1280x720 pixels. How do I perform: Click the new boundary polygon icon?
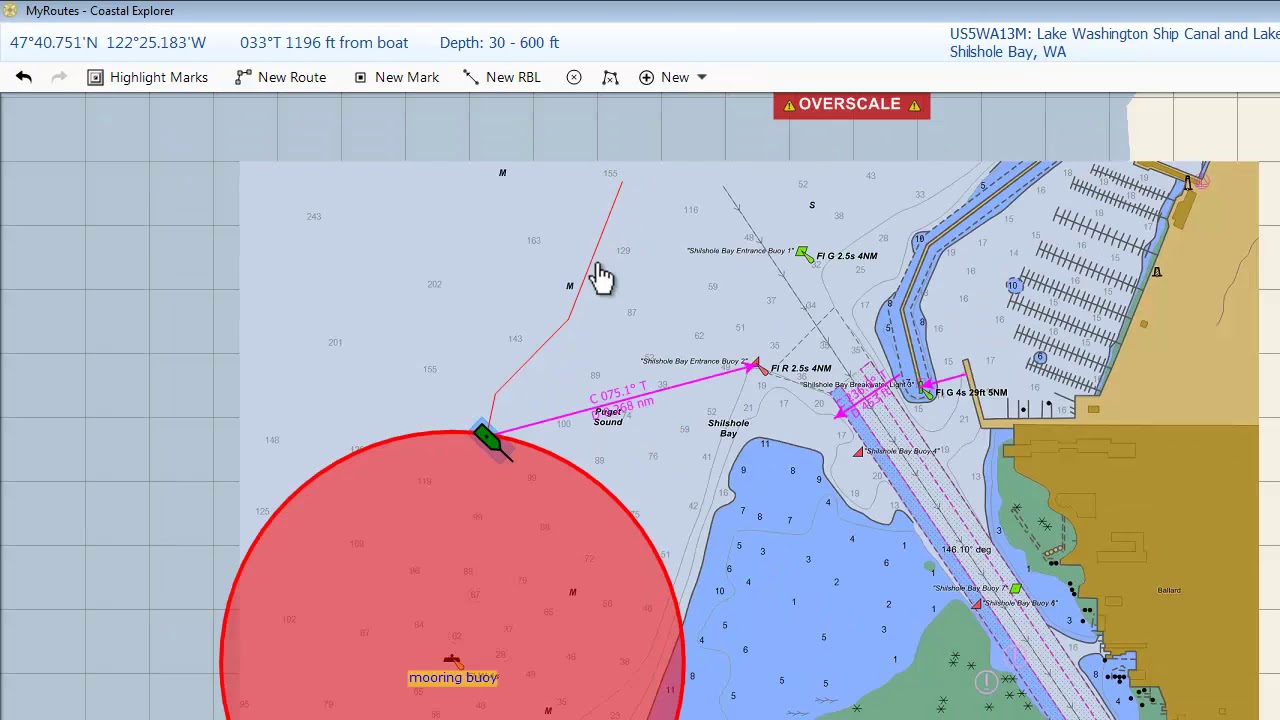coord(610,77)
